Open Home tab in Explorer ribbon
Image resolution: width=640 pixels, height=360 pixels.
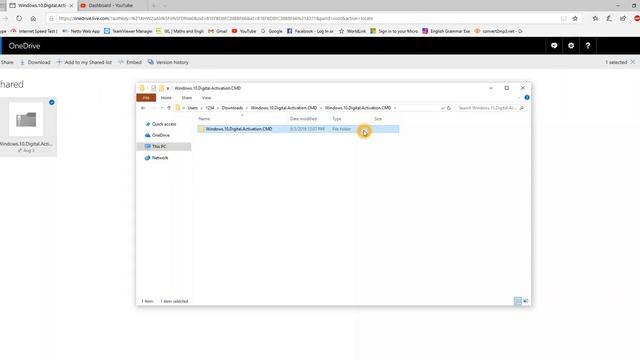pos(166,98)
